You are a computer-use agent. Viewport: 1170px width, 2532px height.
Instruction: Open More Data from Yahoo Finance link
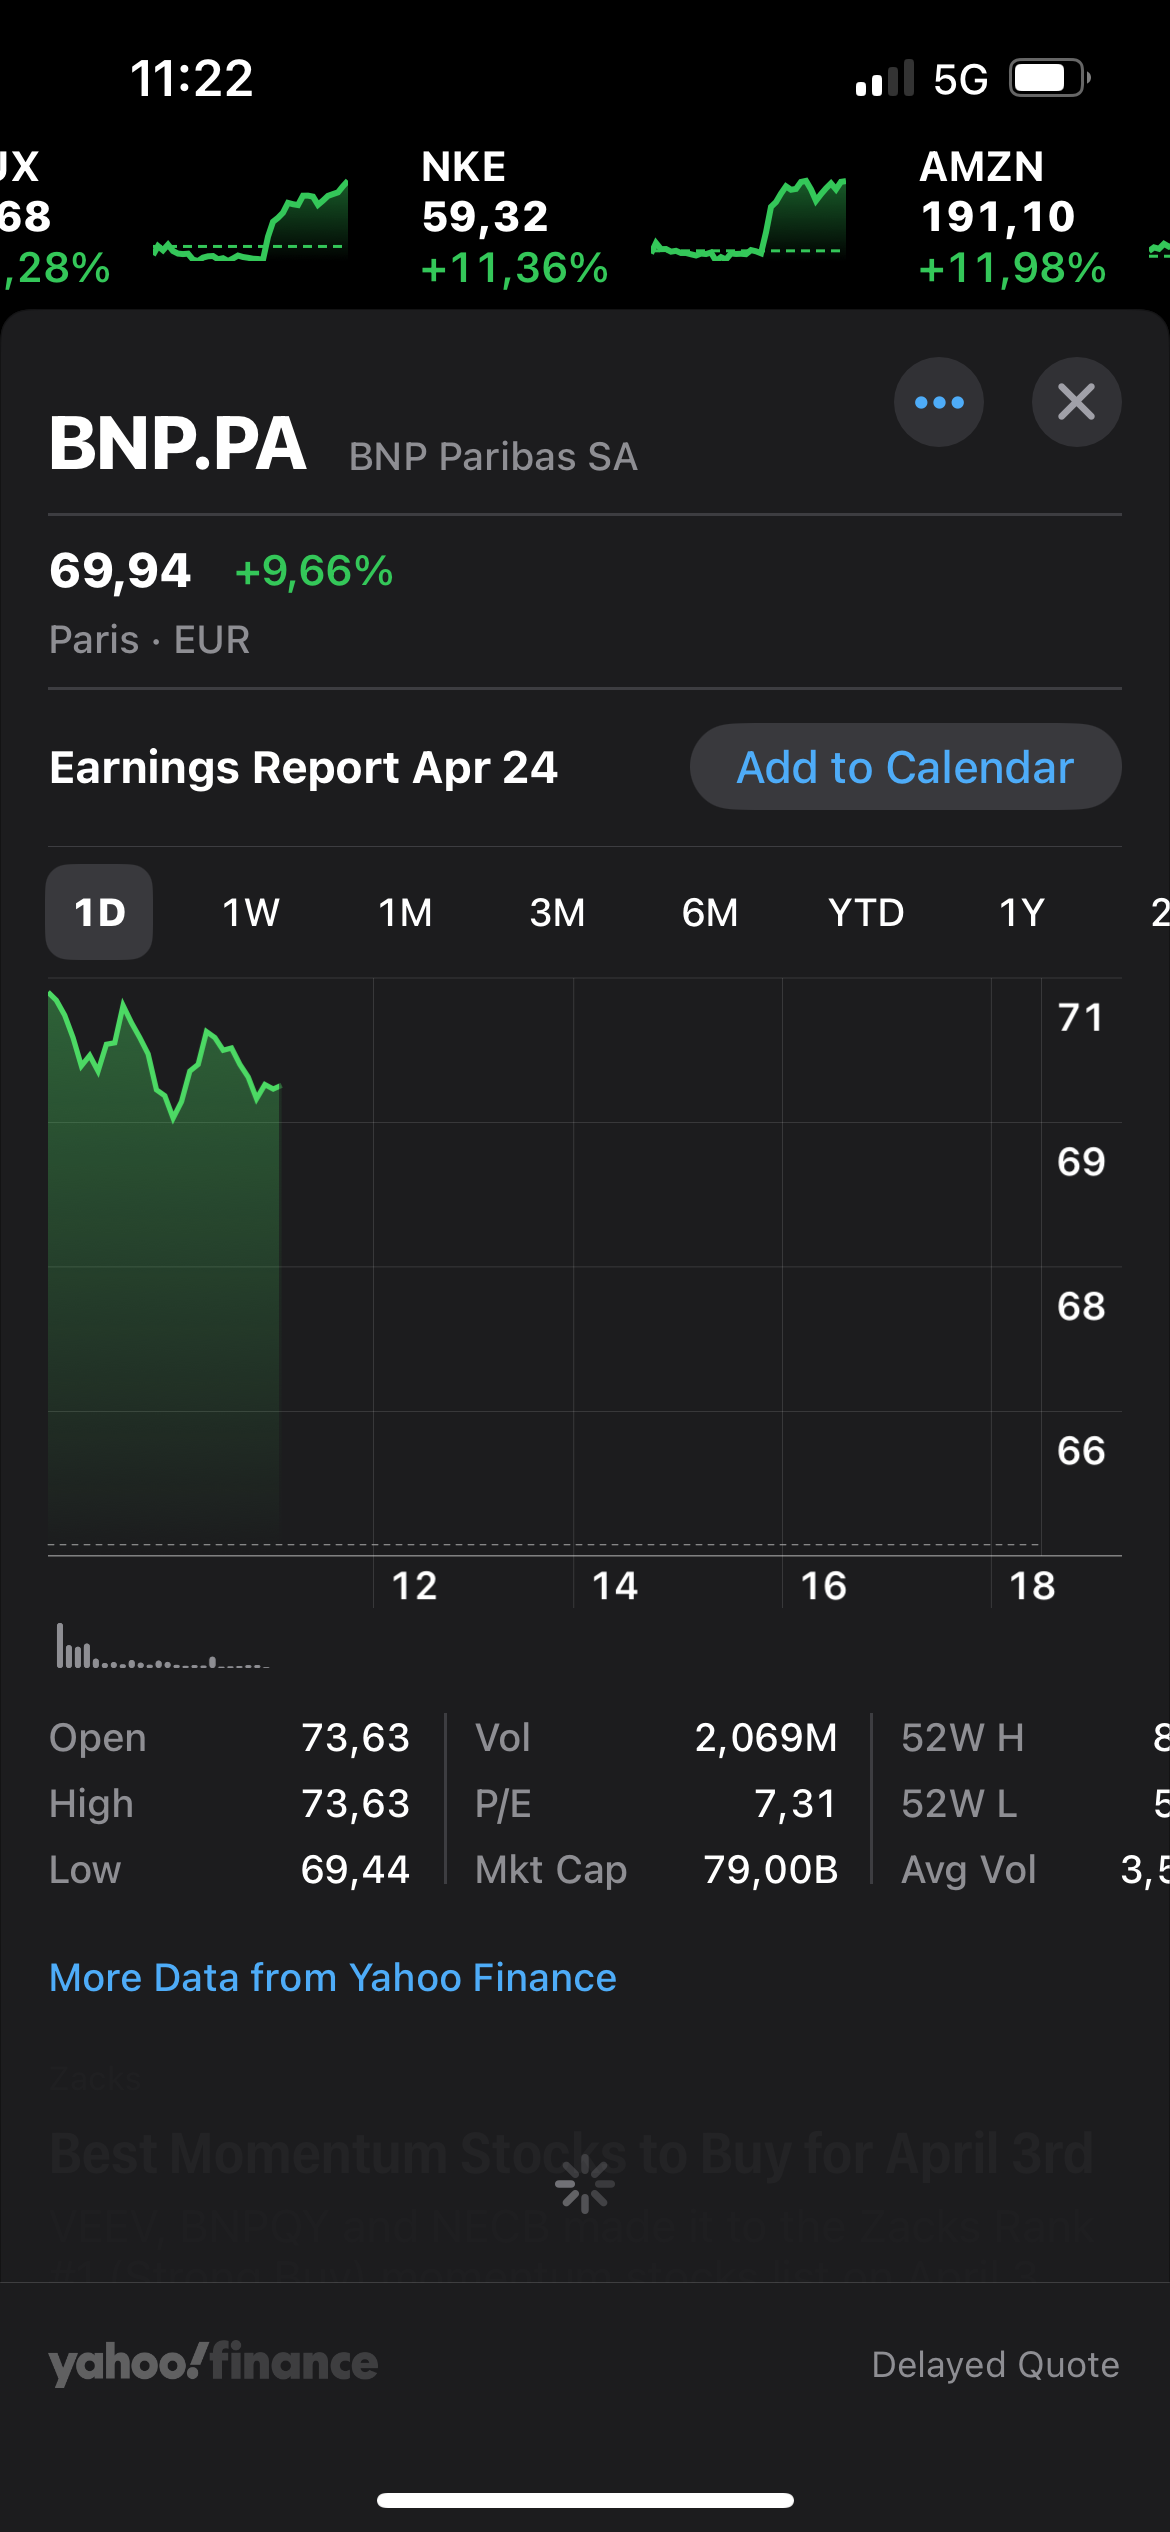(x=333, y=1977)
